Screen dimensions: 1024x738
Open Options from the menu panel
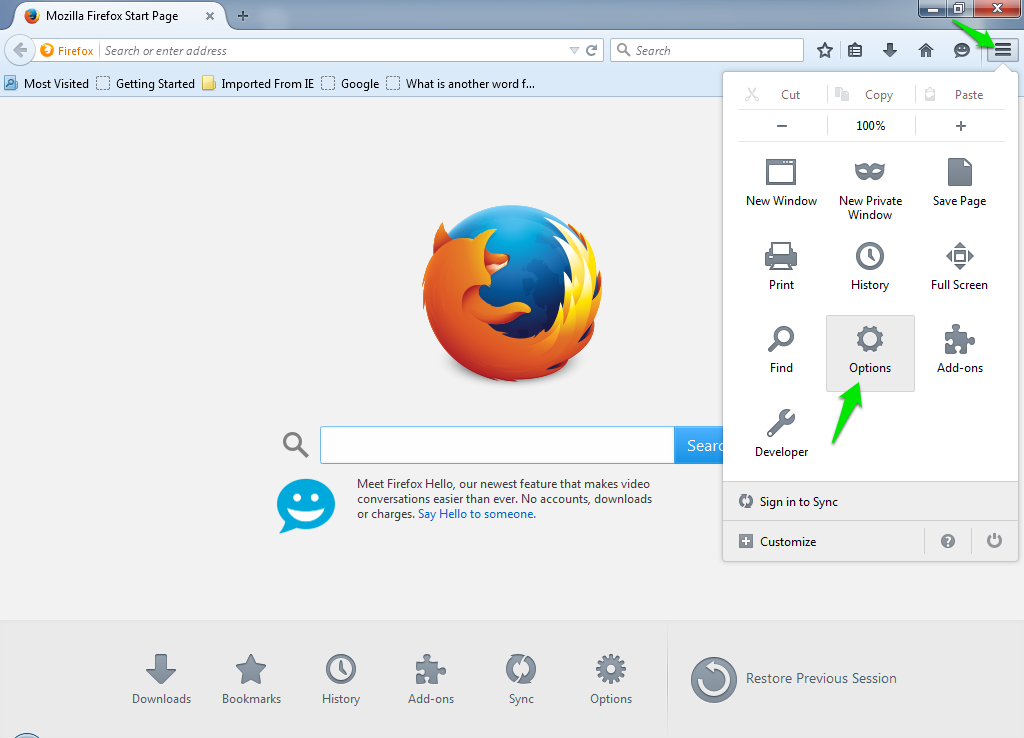(869, 352)
